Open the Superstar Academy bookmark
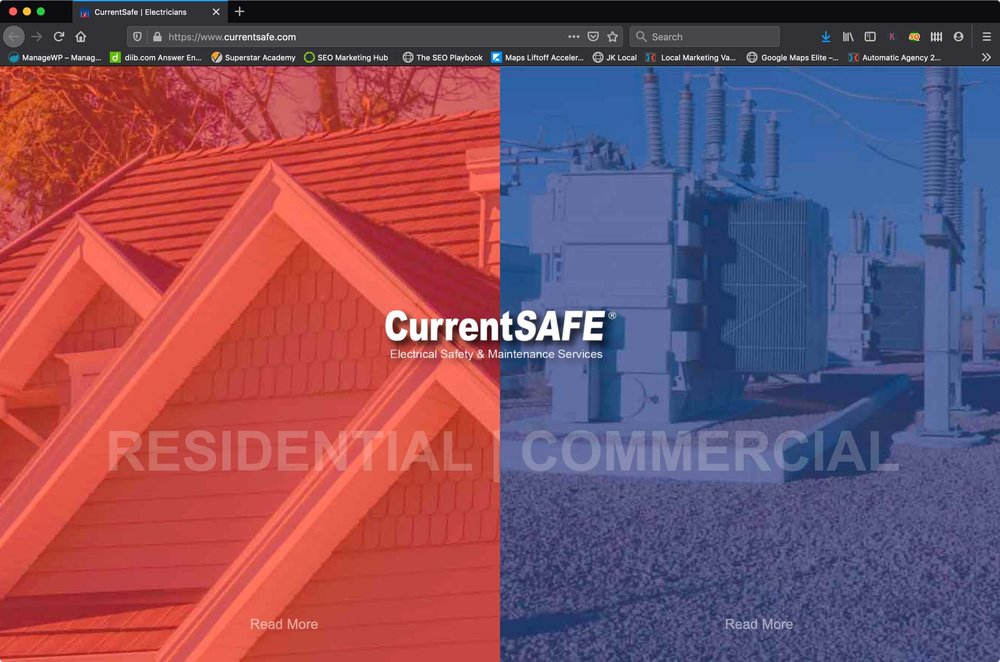Image resolution: width=1000 pixels, height=662 pixels. pyautogui.click(x=253, y=57)
